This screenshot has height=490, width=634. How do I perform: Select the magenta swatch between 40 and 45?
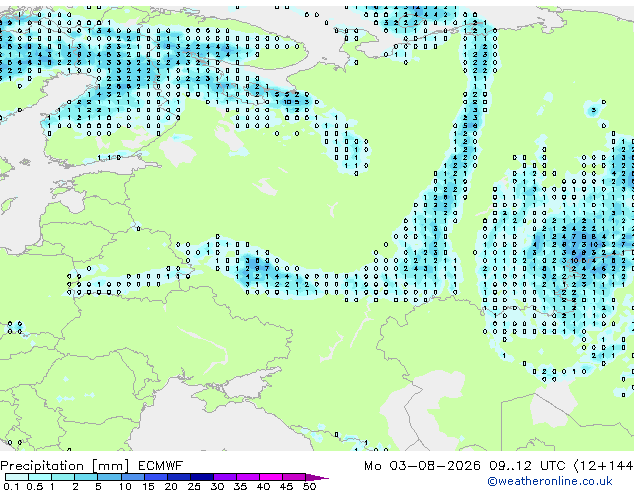click(271, 477)
